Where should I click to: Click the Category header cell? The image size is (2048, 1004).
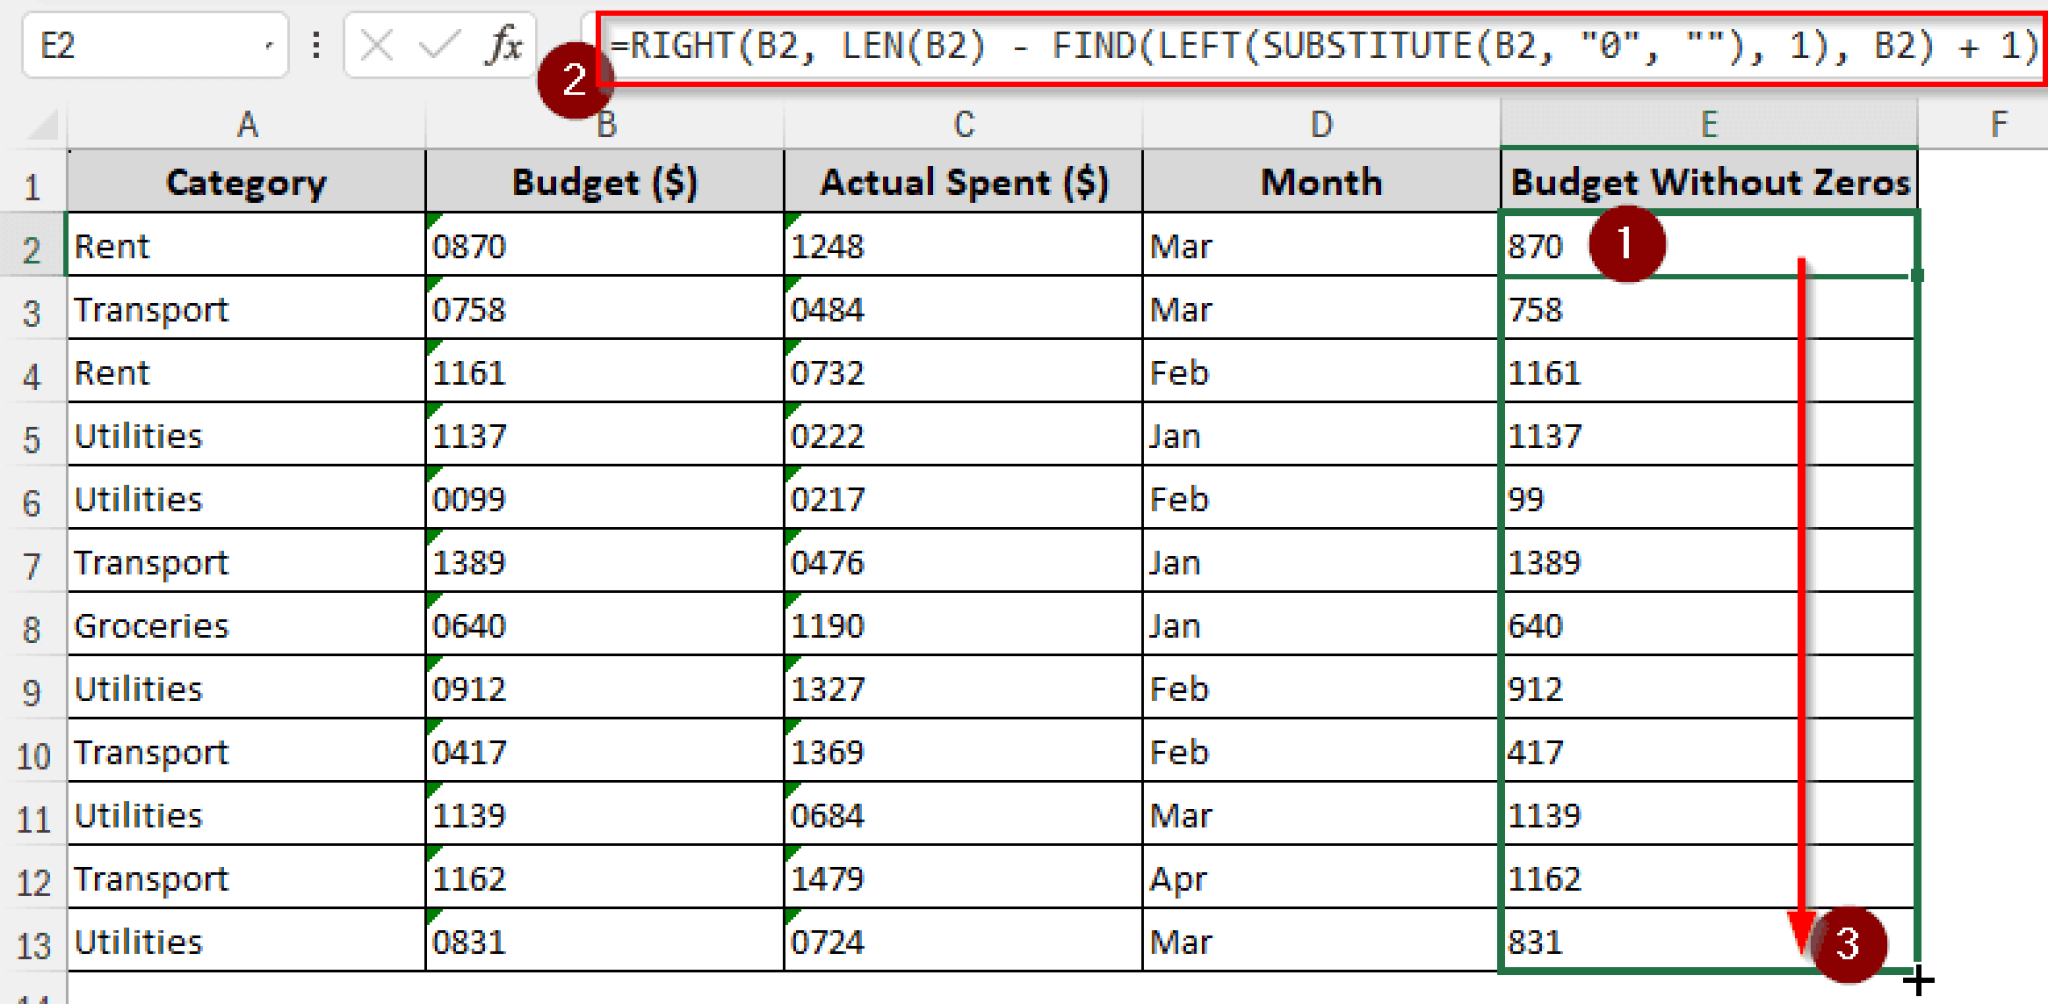[x=246, y=182]
